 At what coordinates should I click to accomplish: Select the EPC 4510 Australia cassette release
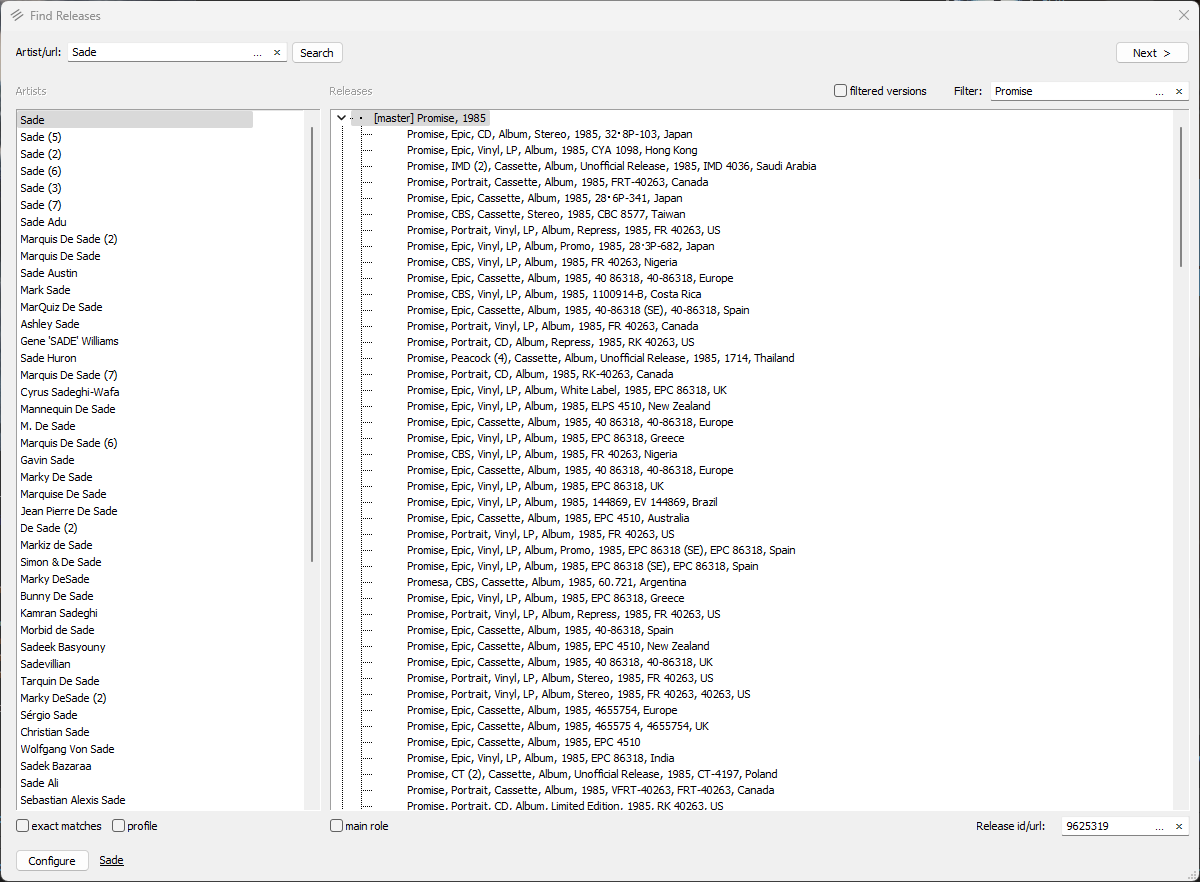[x=547, y=518]
